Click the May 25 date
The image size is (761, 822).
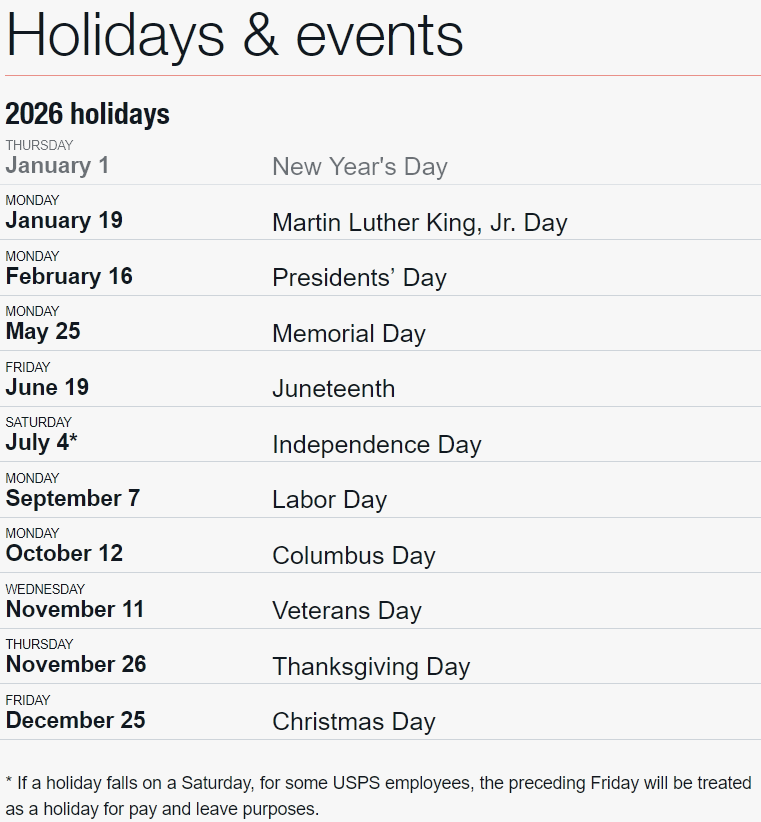[43, 332]
